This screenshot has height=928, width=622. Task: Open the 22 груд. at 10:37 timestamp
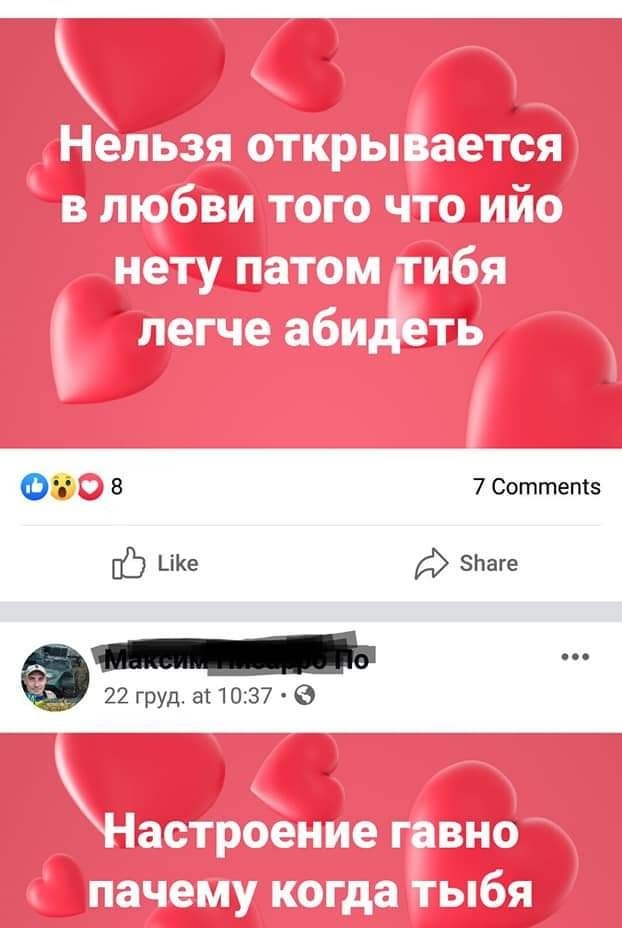point(188,697)
